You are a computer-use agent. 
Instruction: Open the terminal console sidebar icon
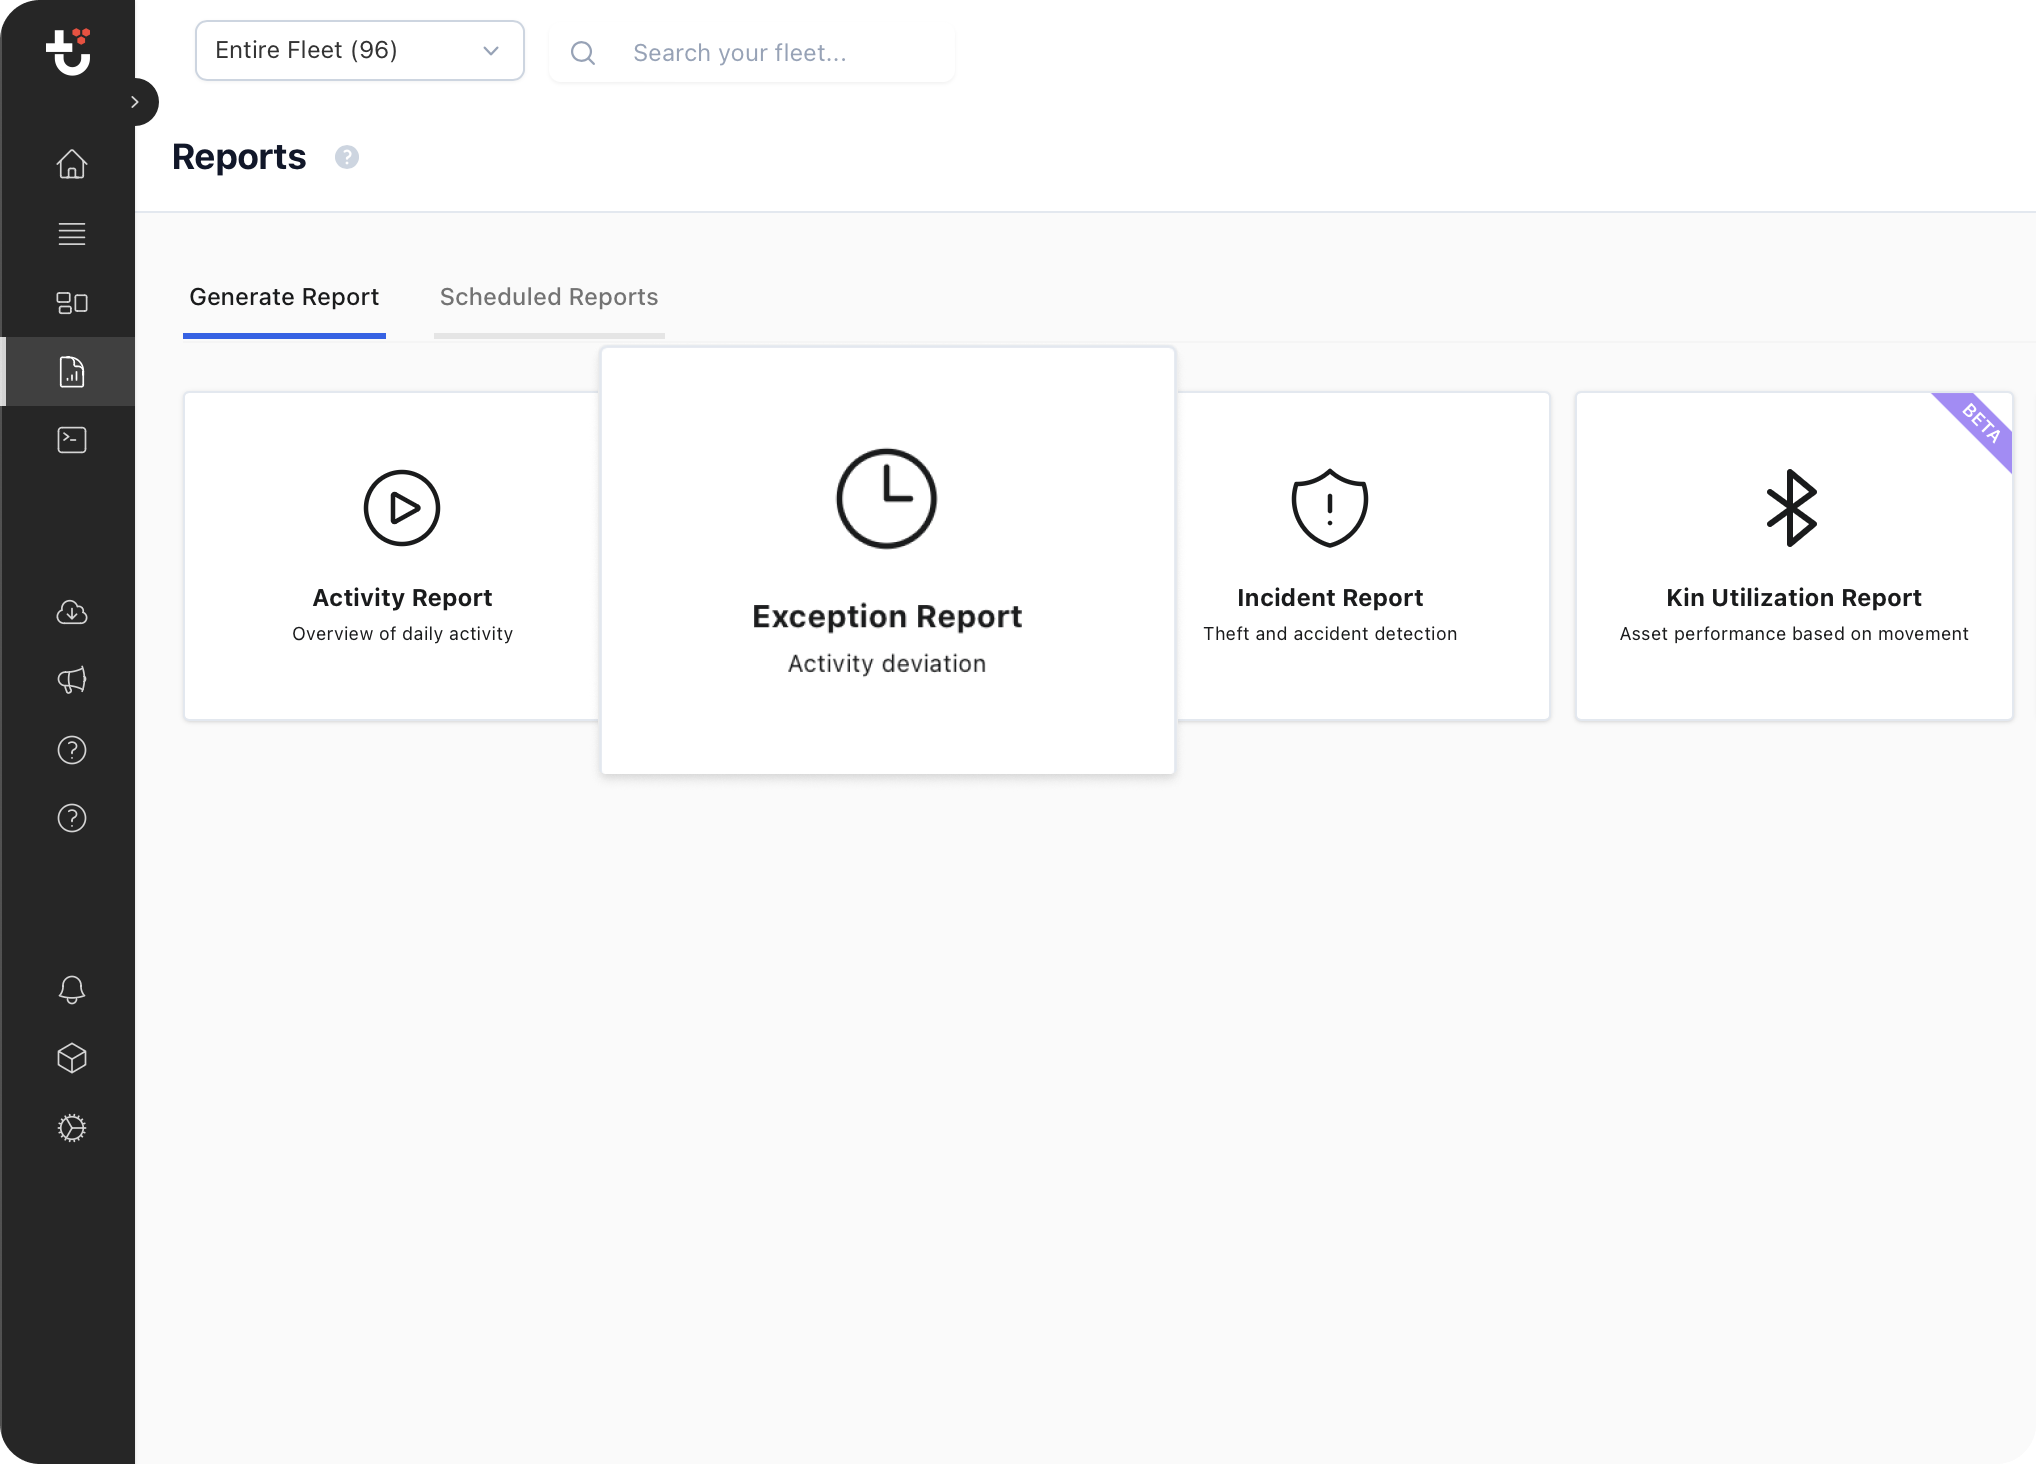[71, 440]
